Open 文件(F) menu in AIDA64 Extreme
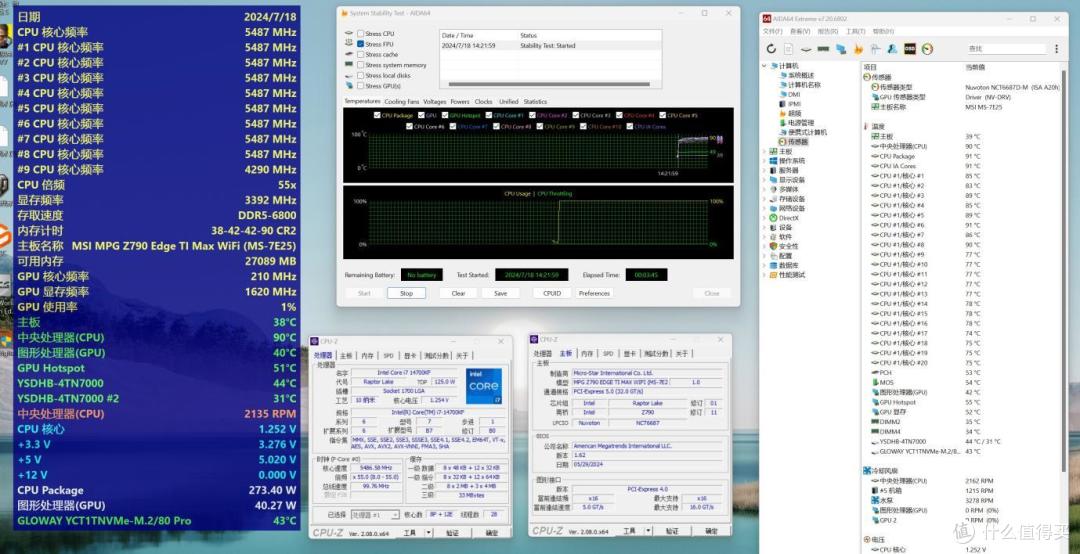The width and height of the screenshot is (1080, 554). click(x=773, y=31)
